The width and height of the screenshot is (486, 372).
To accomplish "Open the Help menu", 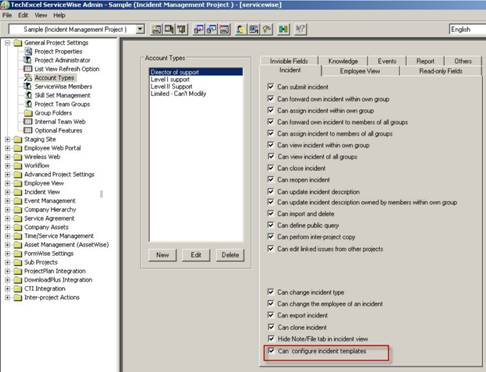I will 59,15.
